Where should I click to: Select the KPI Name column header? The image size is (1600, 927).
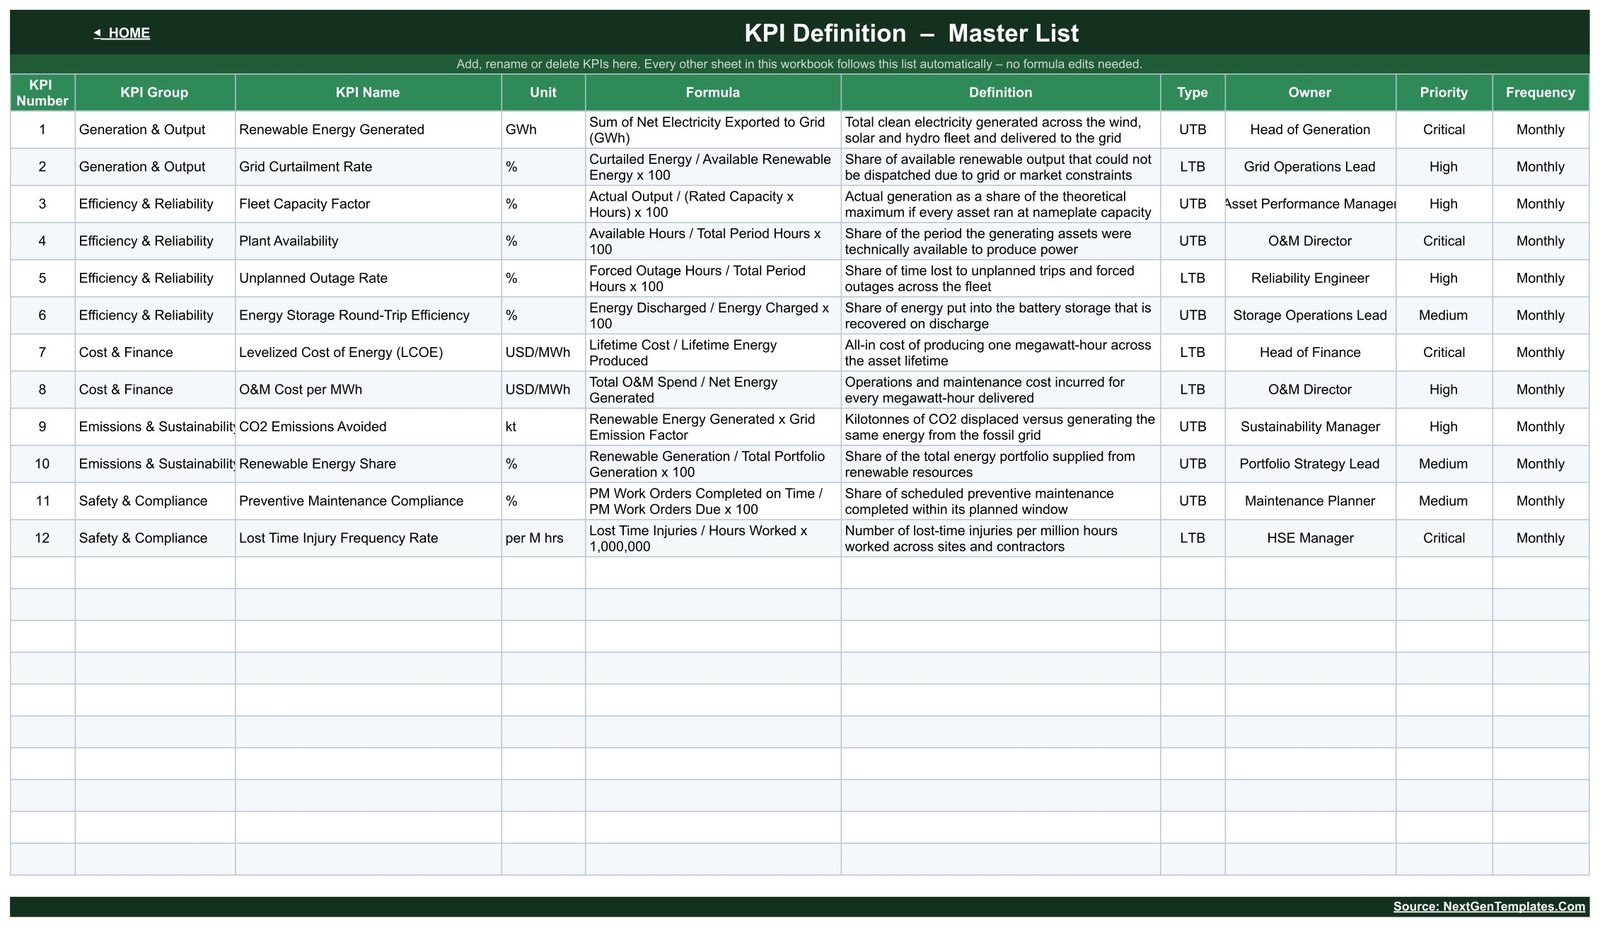click(368, 92)
